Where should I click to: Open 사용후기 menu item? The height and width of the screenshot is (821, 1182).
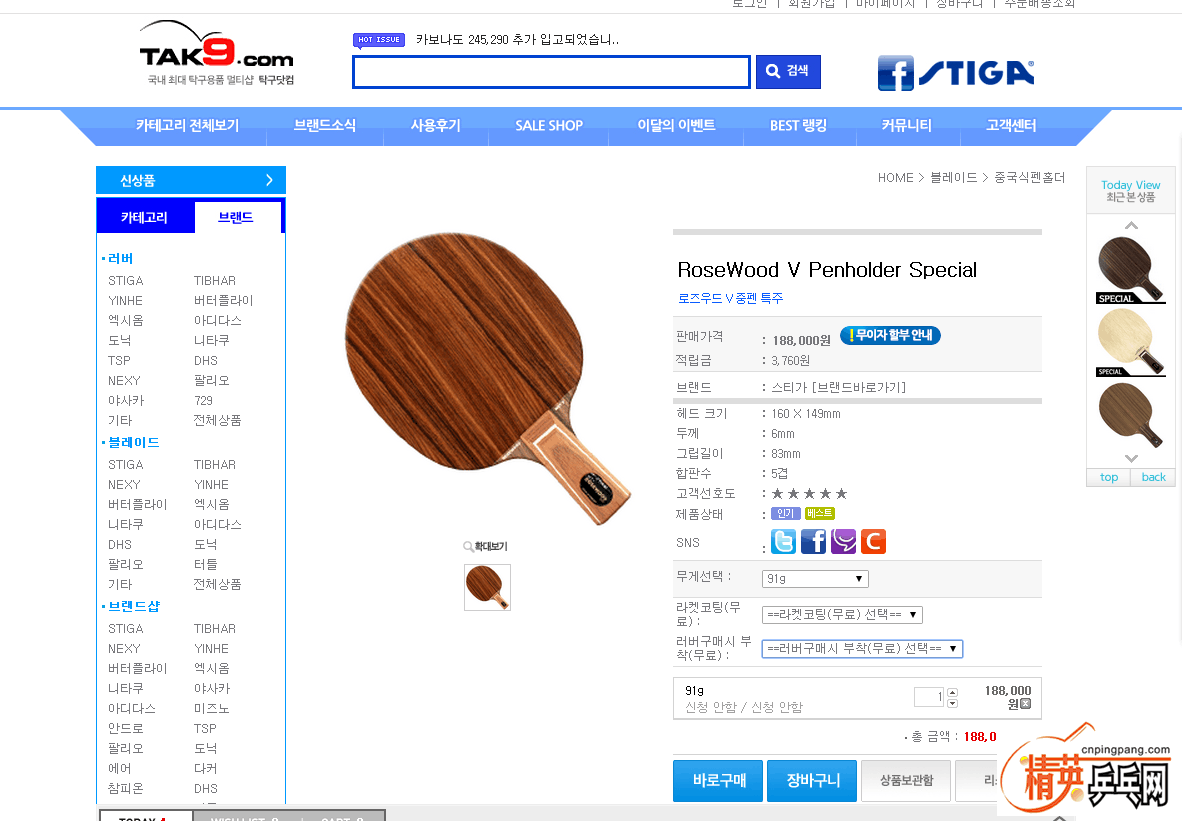point(436,125)
